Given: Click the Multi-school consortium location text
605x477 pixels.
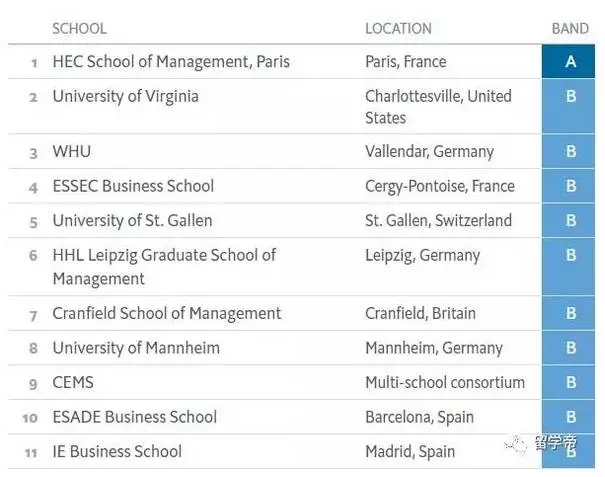Looking at the screenshot, I should (444, 382).
